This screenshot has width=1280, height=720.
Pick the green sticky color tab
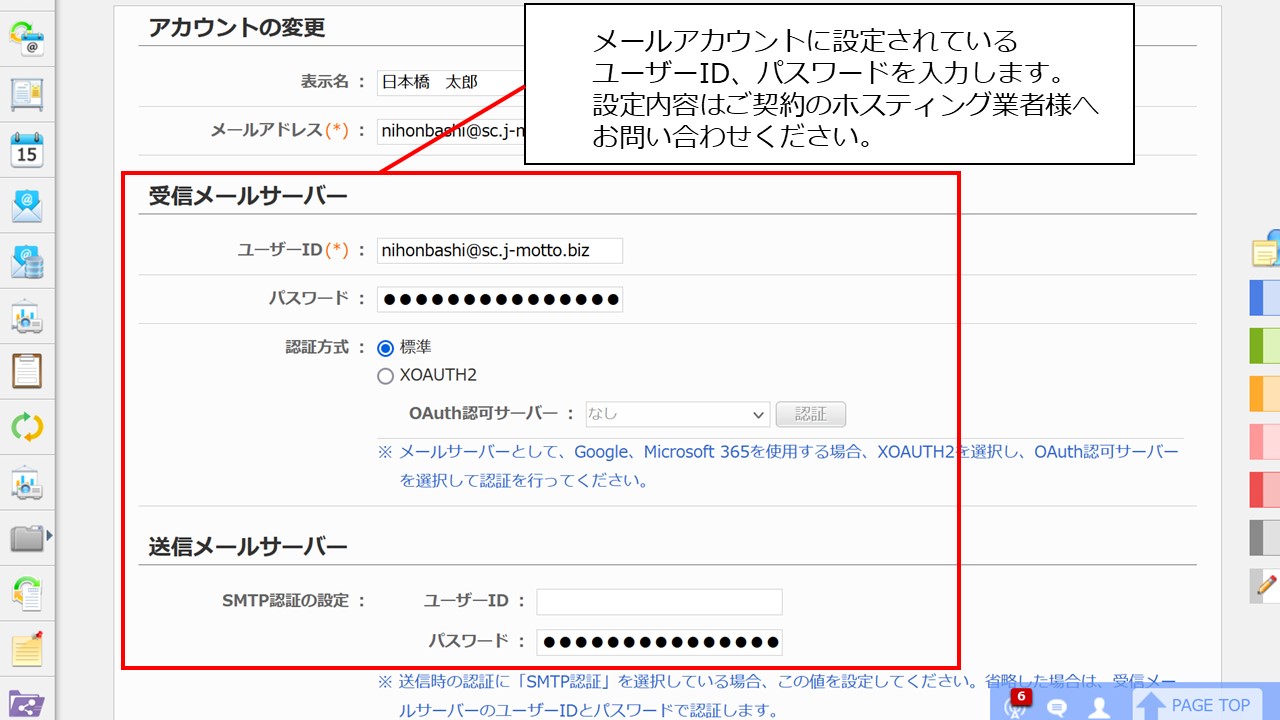coord(1265,346)
